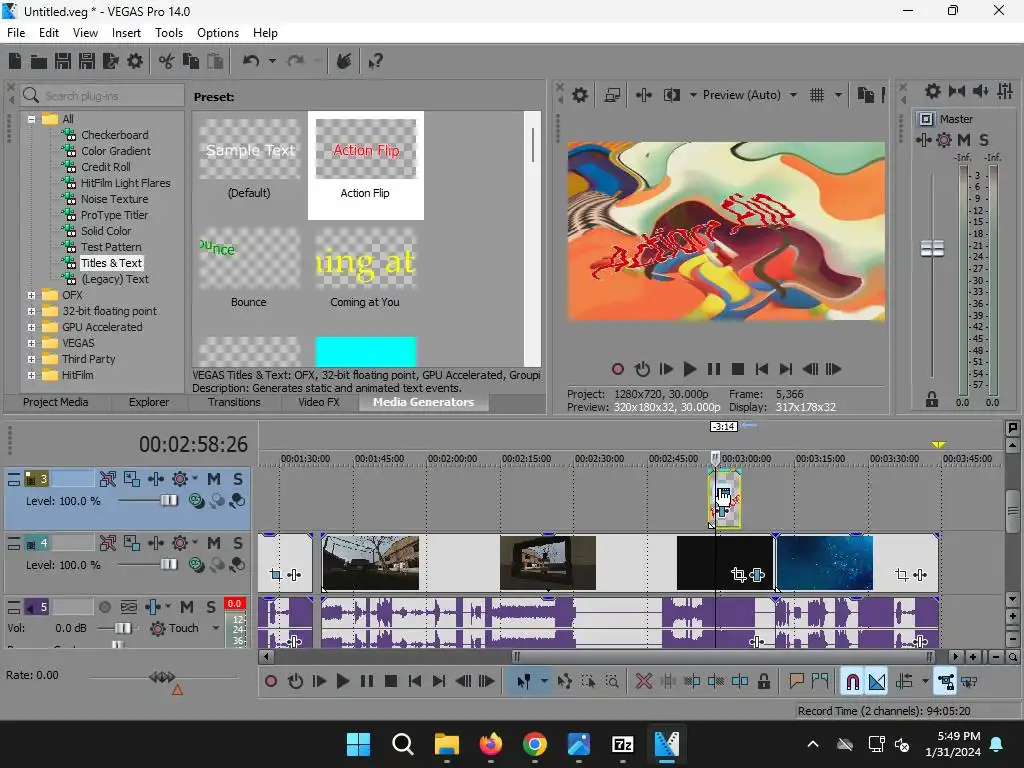Click the Search plug-ins field
Screen dimensions: 1024x768
(x=104, y=96)
